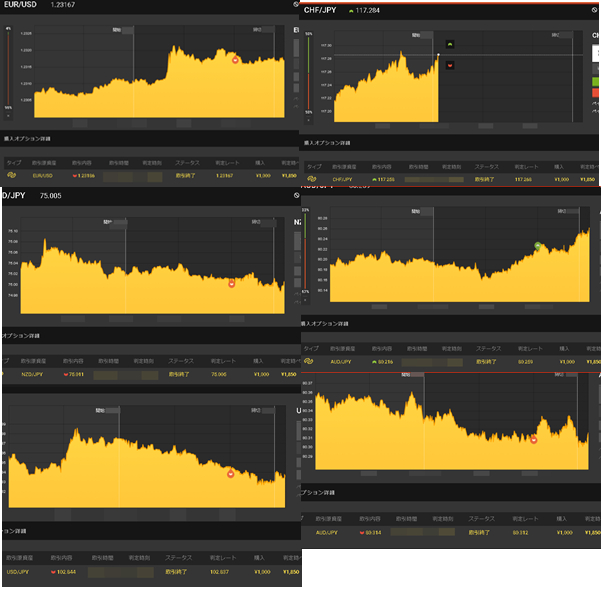
Task: Click the green marker on AUD/JPY chart
Action: [x=537, y=245]
